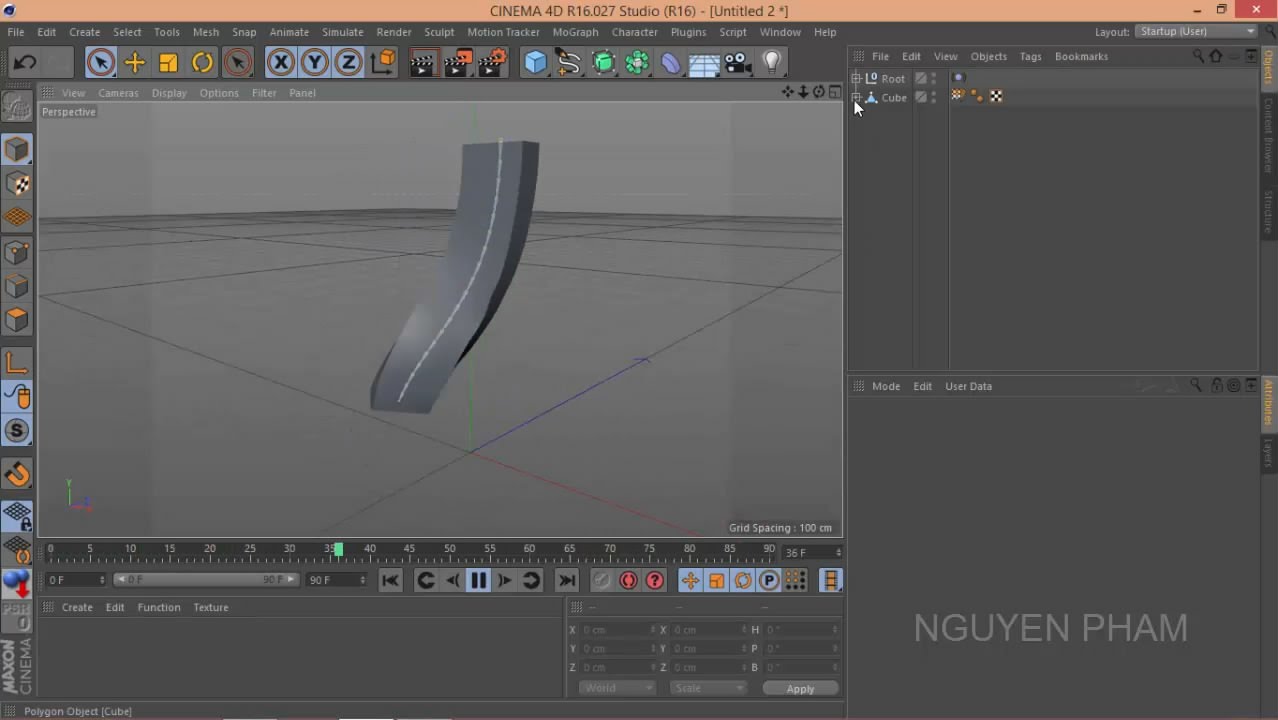This screenshot has height=720, width=1278.
Task: Open the Mesh menu
Action: coord(205,32)
